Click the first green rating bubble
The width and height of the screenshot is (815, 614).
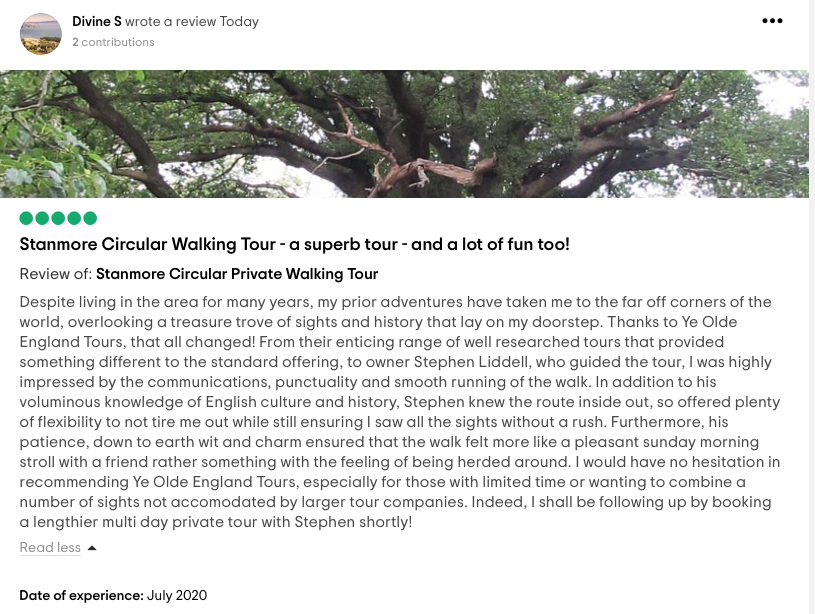click(26, 218)
